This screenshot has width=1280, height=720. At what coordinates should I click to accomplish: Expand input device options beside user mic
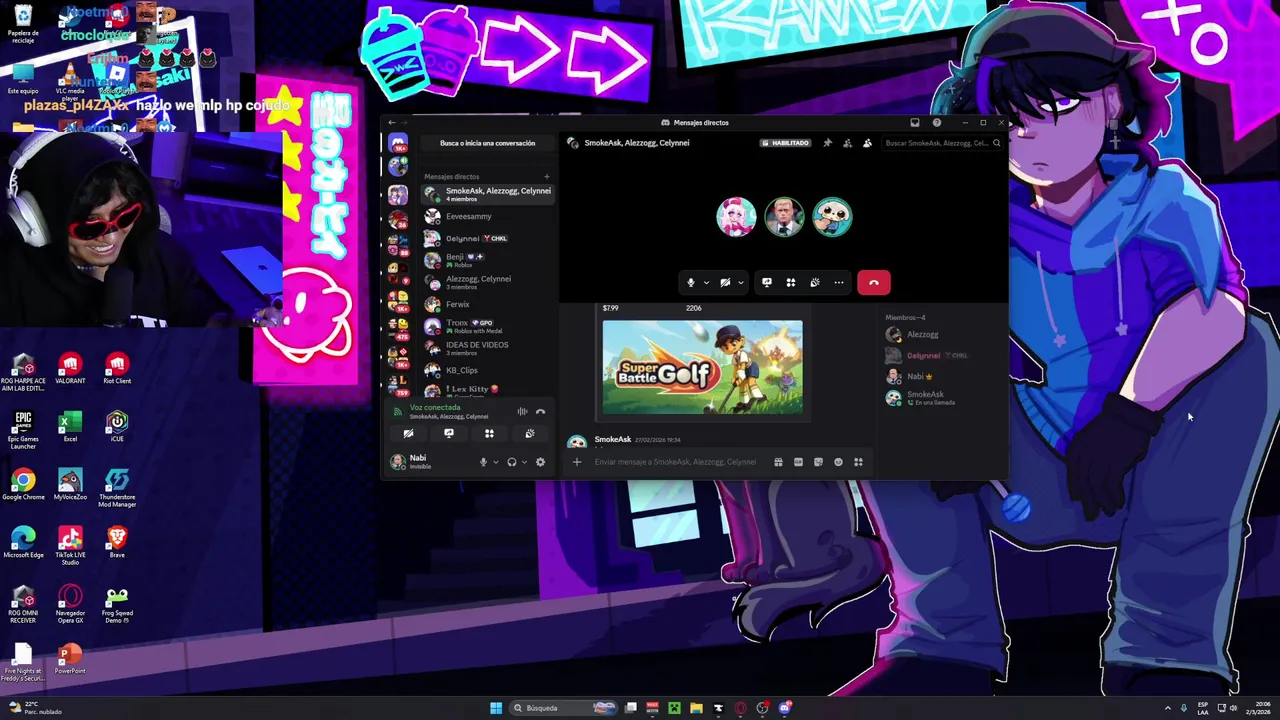point(495,462)
